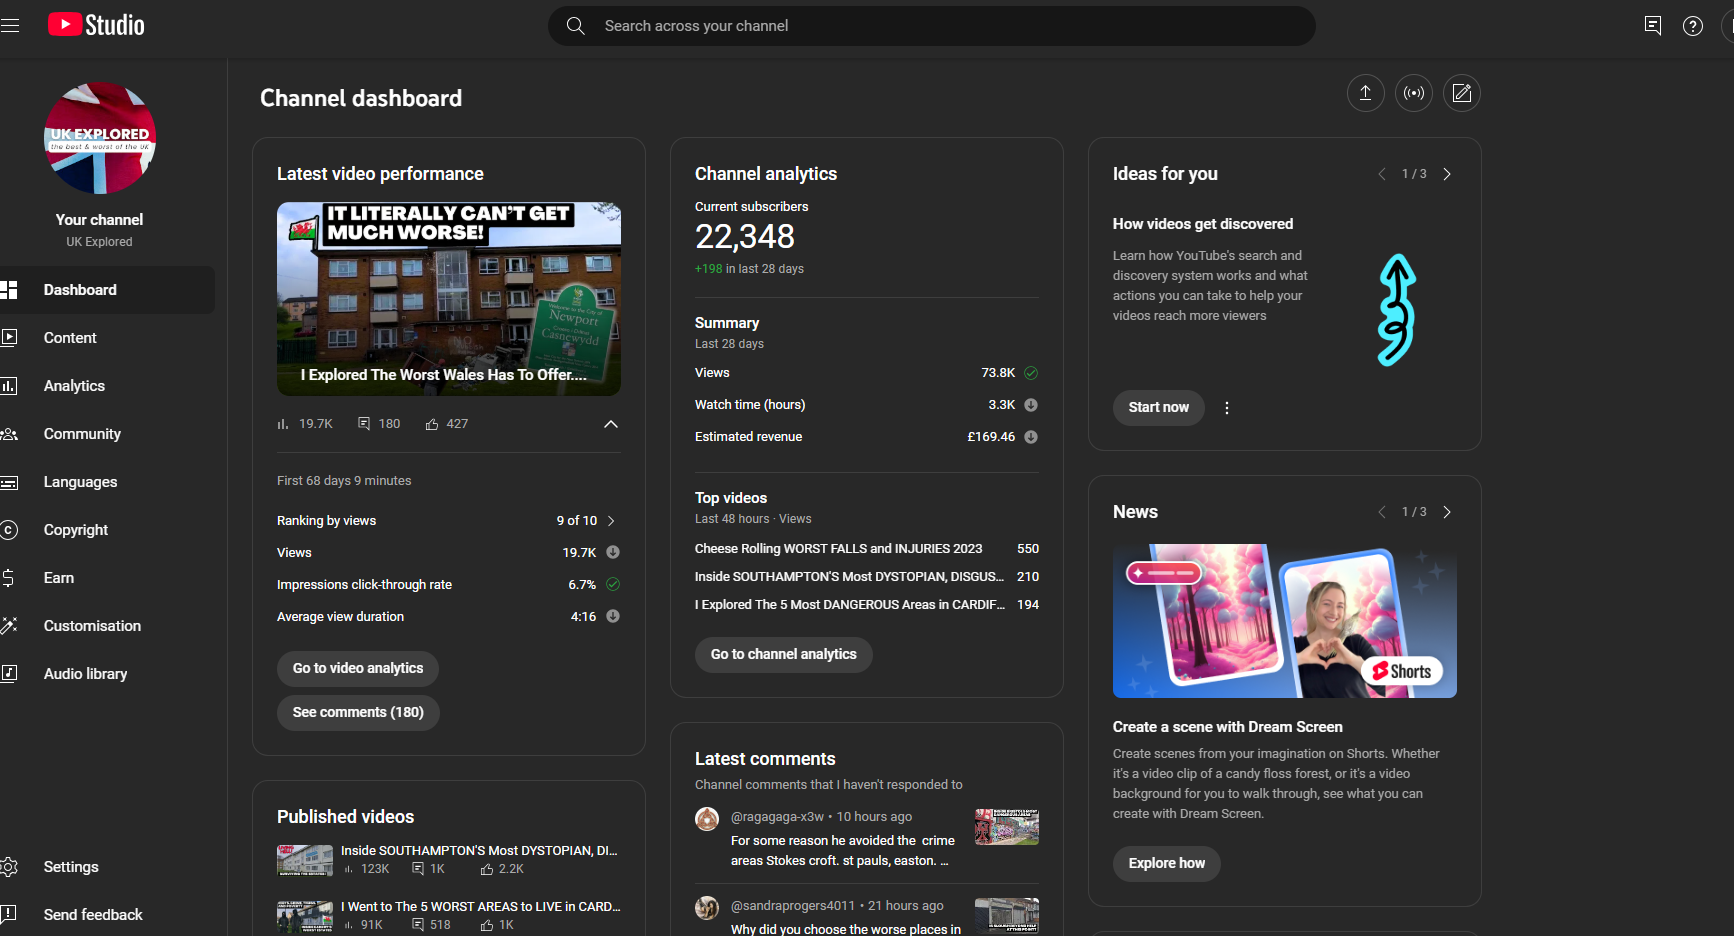Open the Dream Screen Shorts news image
The width and height of the screenshot is (1734, 936).
pos(1285,621)
